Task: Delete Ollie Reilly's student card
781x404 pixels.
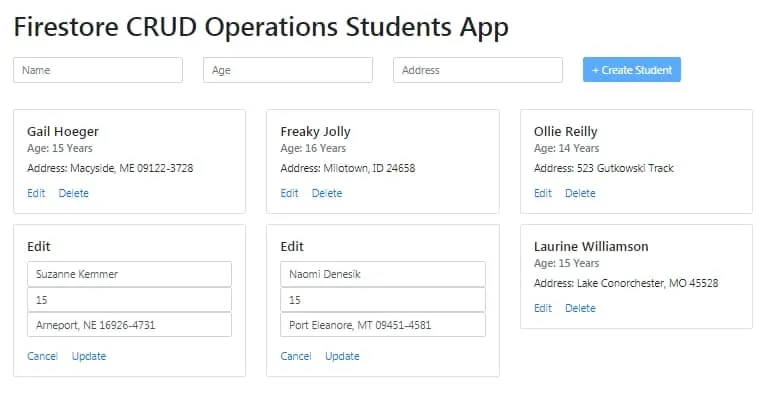Action: pos(580,193)
